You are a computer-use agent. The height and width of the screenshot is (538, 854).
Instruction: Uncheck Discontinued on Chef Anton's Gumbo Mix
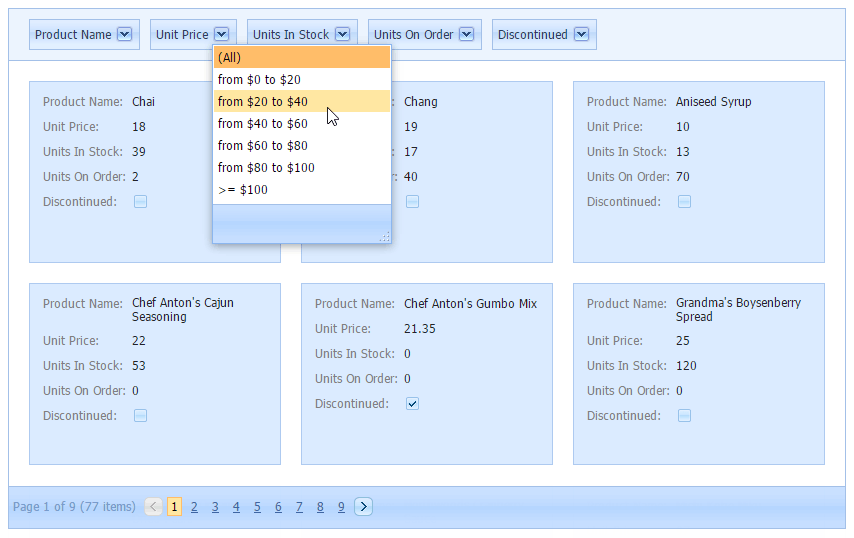[412, 404]
